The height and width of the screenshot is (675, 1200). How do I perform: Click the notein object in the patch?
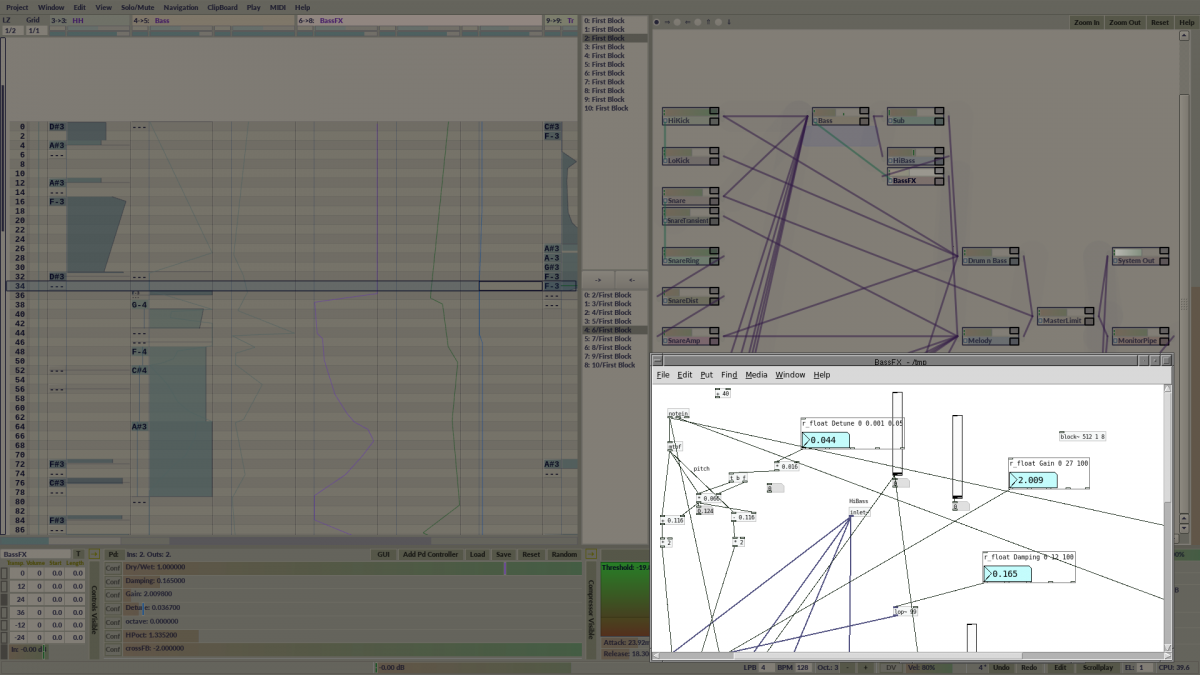click(678, 412)
